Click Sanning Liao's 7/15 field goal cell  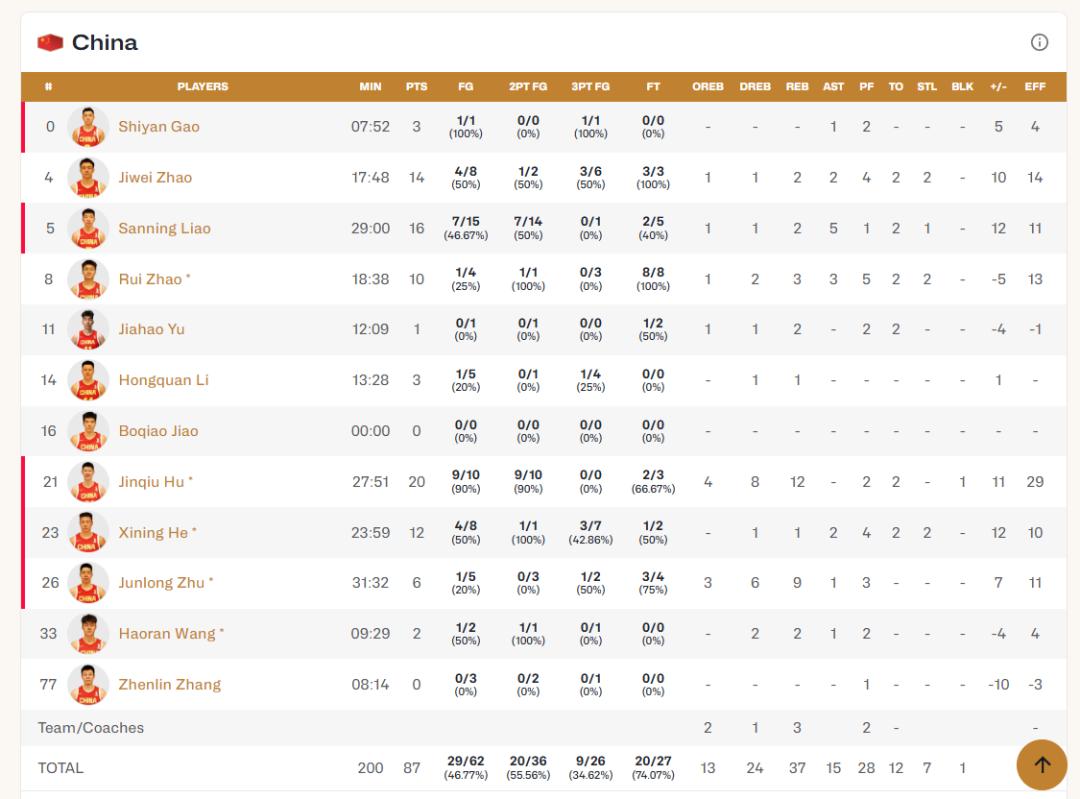click(466, 229)
